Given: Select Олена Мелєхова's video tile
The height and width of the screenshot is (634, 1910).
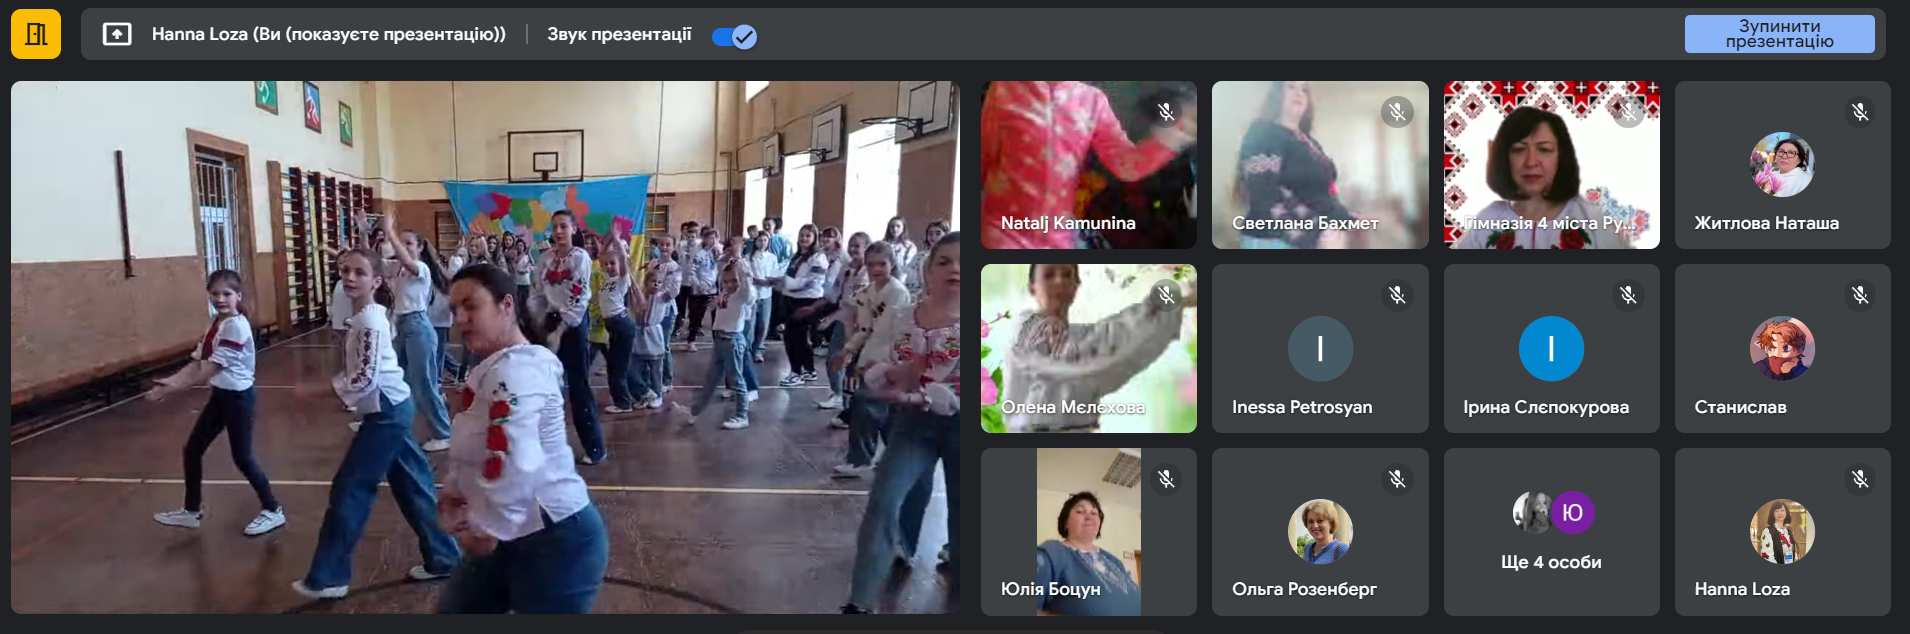Looking at the screenshot, I should pos(1088,348).
